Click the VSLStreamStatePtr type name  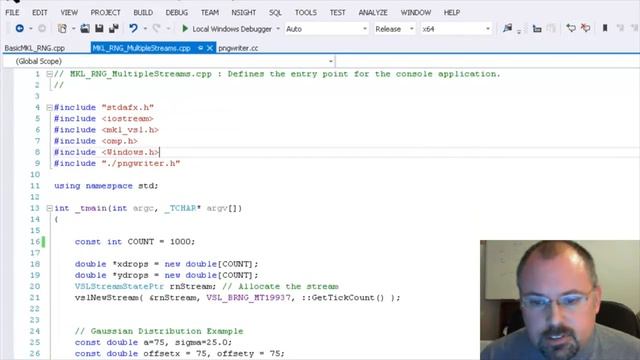pos(119,287)
